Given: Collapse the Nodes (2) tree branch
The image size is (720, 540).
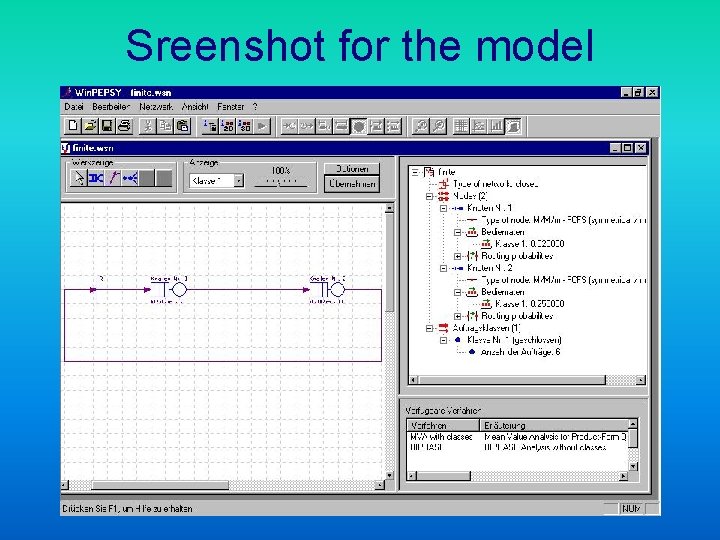Looking at the screenshot, I should point(429,196).
